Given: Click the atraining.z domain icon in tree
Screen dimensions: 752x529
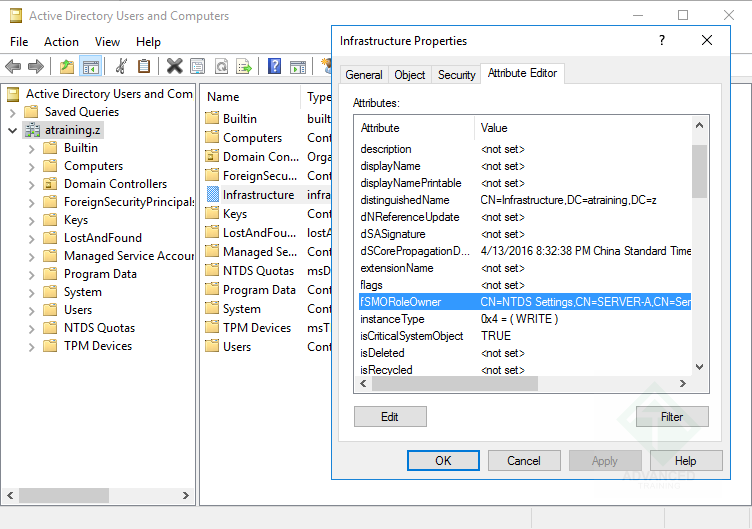Looking at the screenshot, I should [33, 130].
